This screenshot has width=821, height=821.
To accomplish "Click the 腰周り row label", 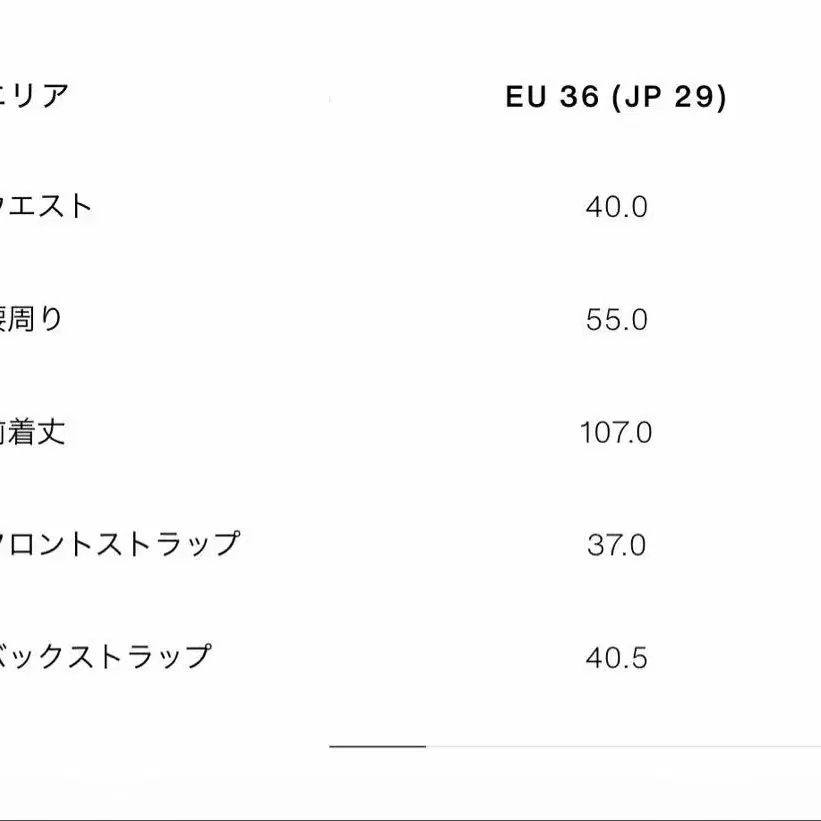I will pos(31,320).
